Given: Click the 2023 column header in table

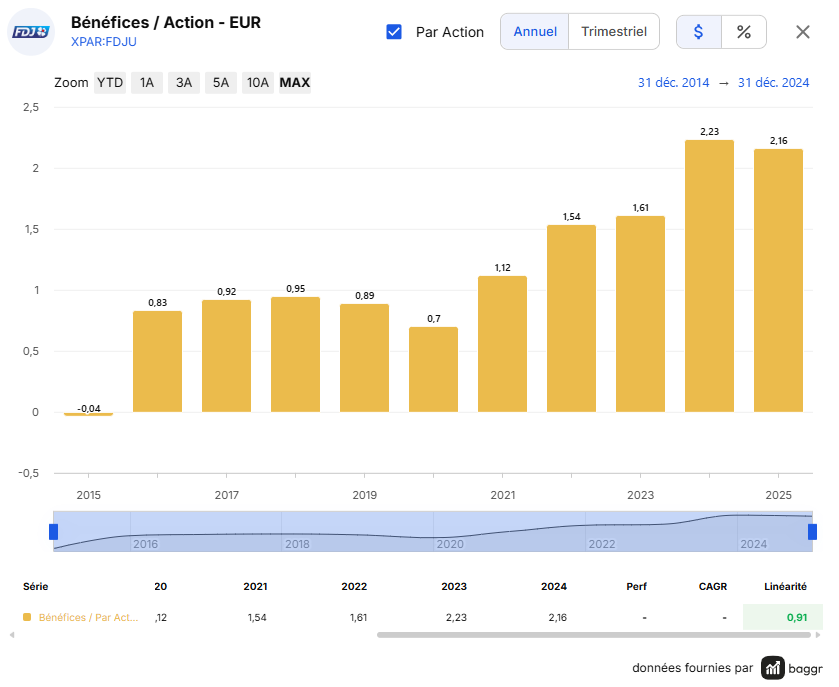Looking at the screenshot, I should pos(454,586).
